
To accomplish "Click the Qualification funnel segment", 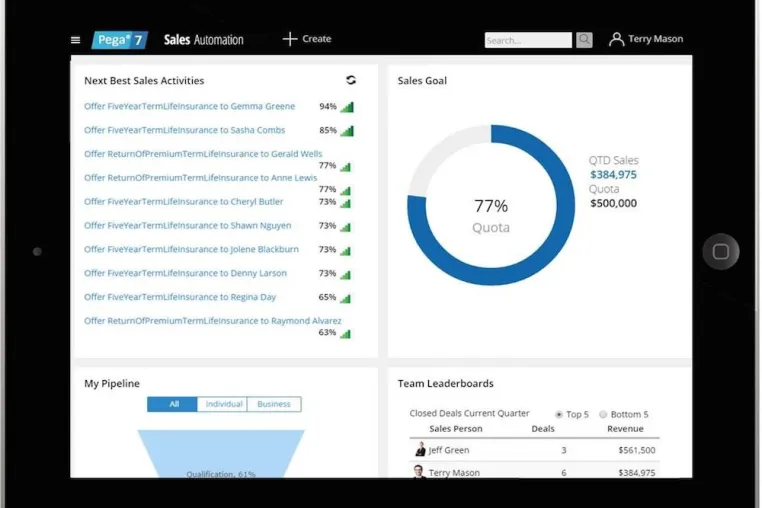I will [x=221, y=453].
